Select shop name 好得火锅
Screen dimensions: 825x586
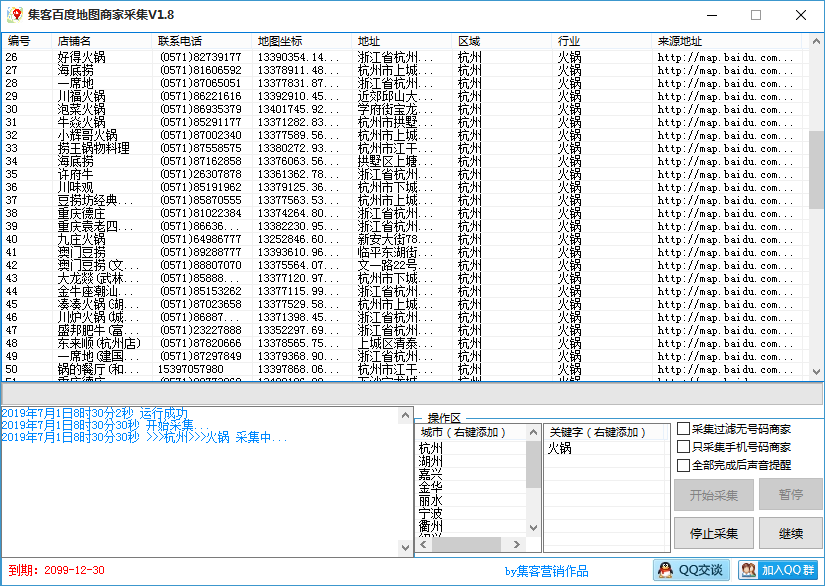(82, 57)
